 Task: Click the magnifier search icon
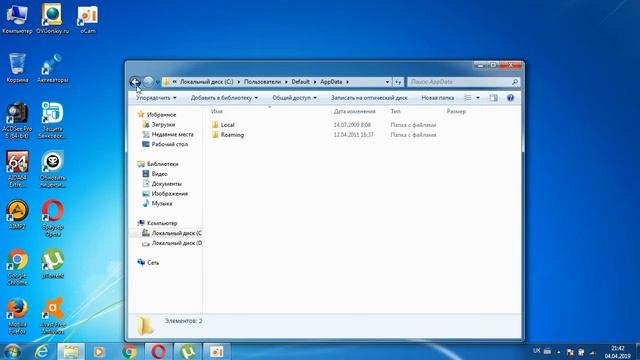515,82
